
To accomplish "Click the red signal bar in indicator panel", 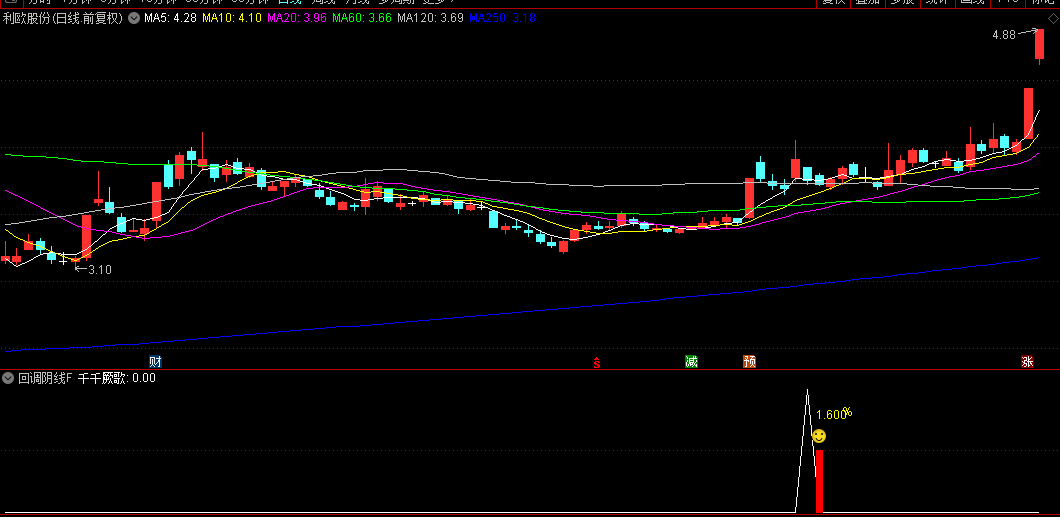I will pos(819,481).
